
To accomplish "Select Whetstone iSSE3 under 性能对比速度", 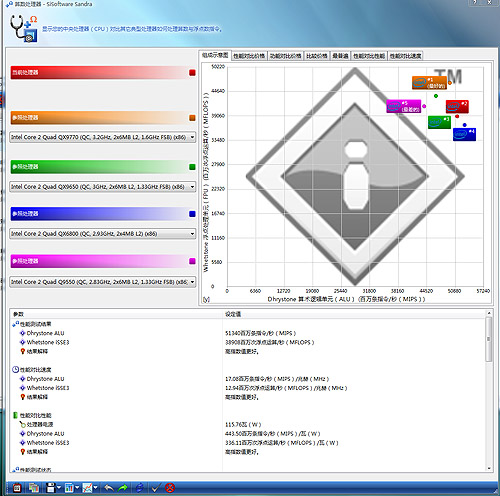I will (48, 388).
